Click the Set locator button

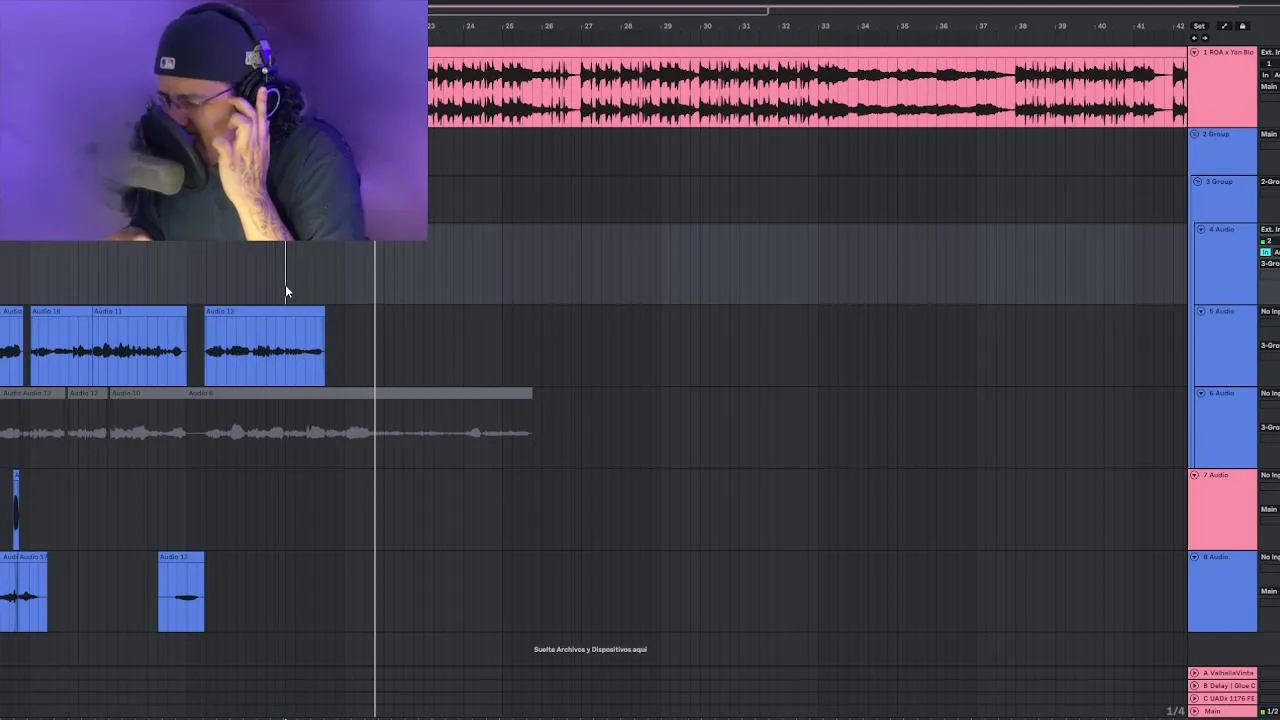pyautogui.click(x=1199, y=26)
